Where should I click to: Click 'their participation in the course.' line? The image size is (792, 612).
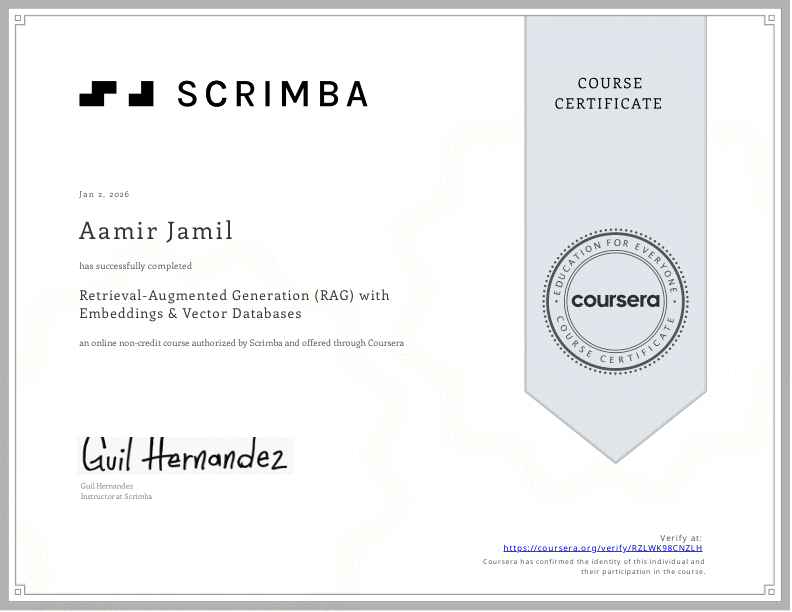(x=643, y=572)
